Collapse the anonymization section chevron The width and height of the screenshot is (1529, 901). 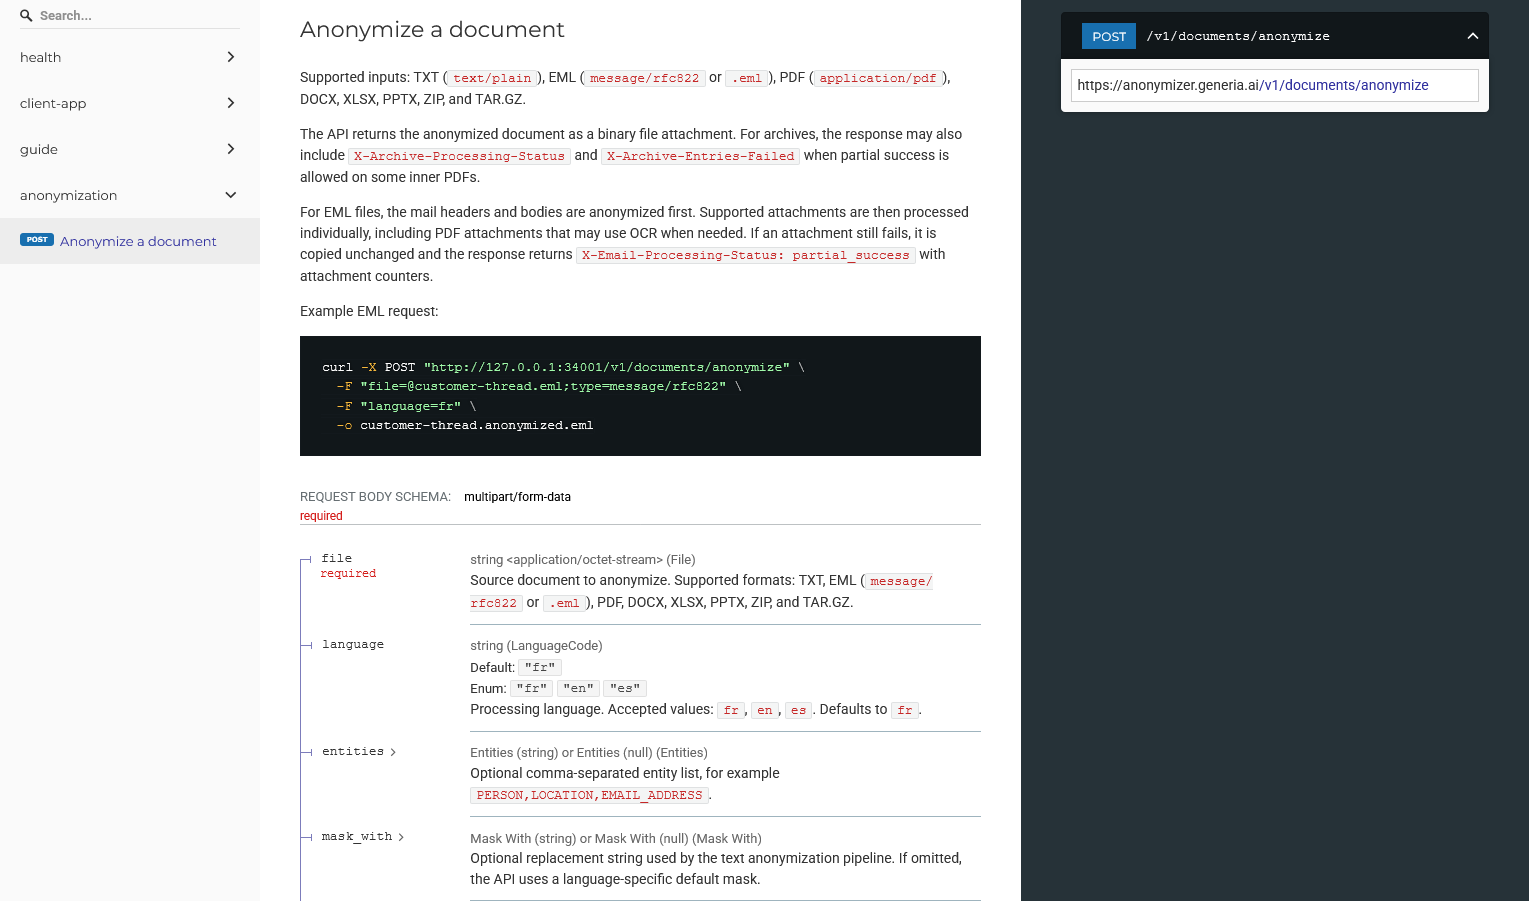(x=231, y=195)
